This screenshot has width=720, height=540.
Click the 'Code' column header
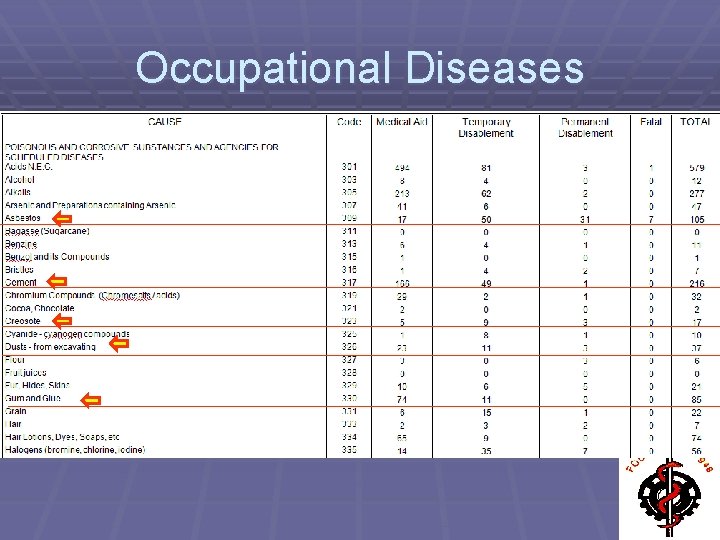click(x=349, y=122)
